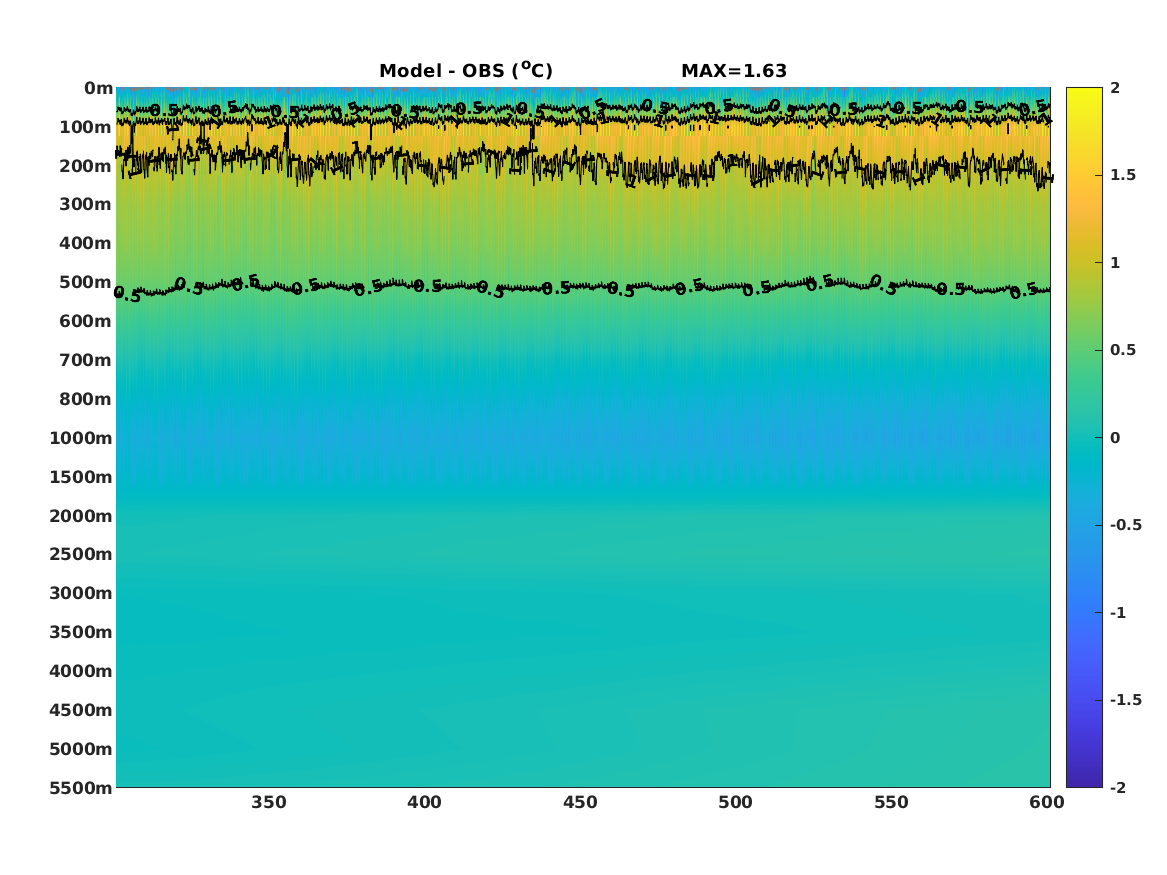Click the 'MAX=1.63' label

(734, 71)
